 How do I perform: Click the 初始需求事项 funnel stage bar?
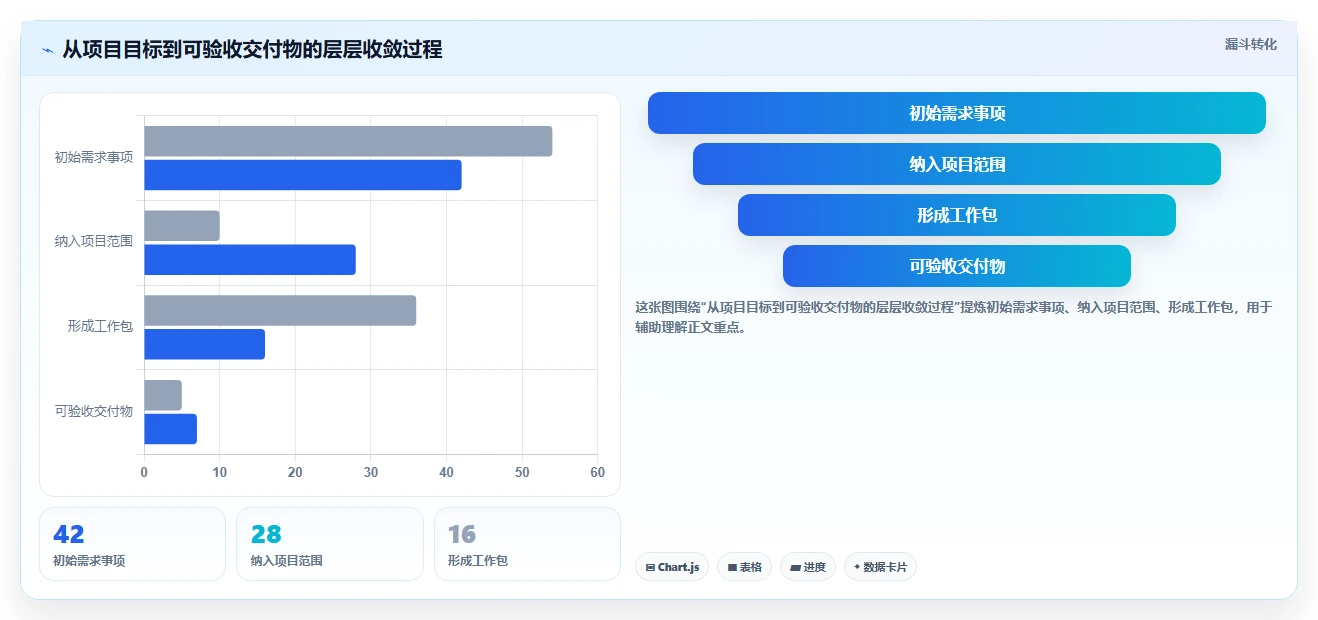click(957, 113)
